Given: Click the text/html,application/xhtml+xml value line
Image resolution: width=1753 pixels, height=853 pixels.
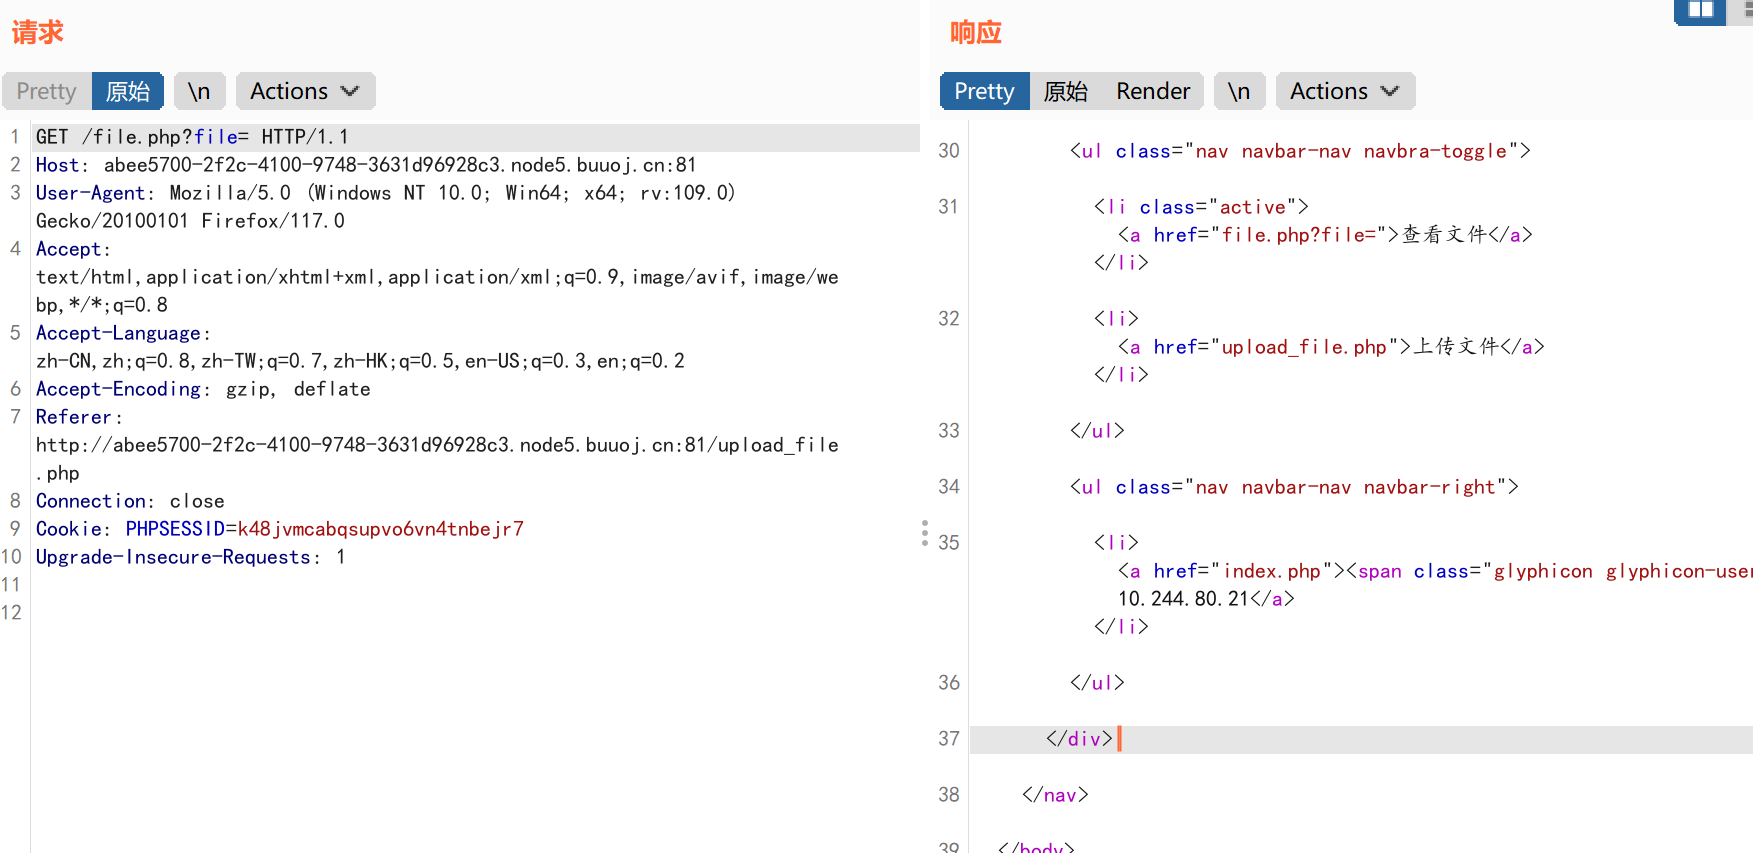Looking at the screenshot, I should (437, 277).
